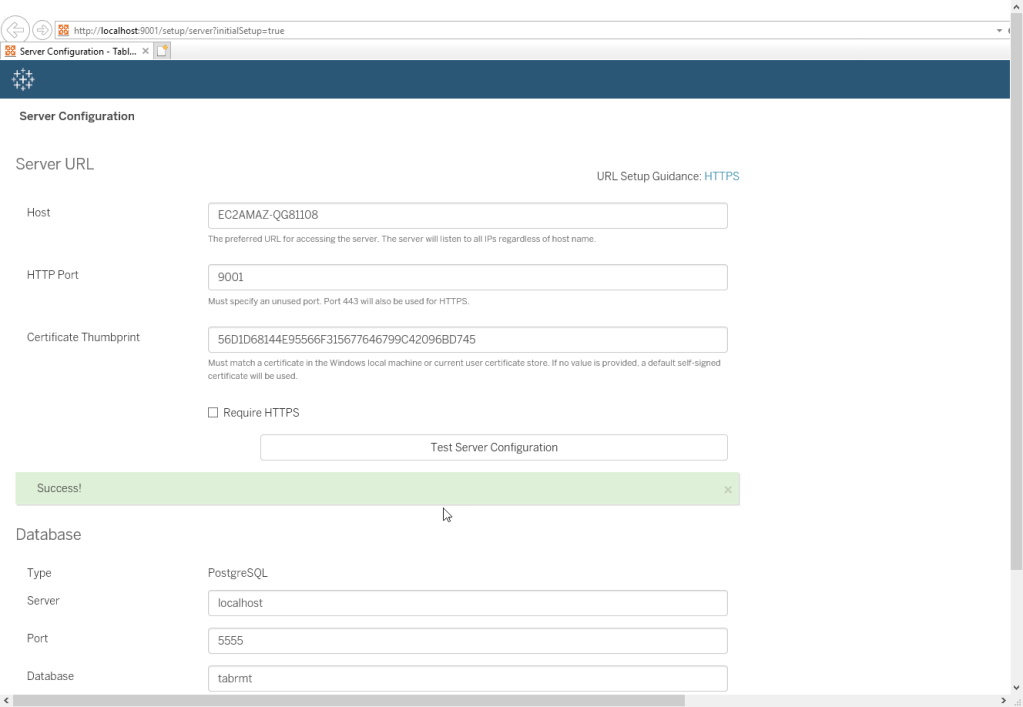The image size is (1023, 707).
Task: Click into the Host input field
Action: coord(466,215)
